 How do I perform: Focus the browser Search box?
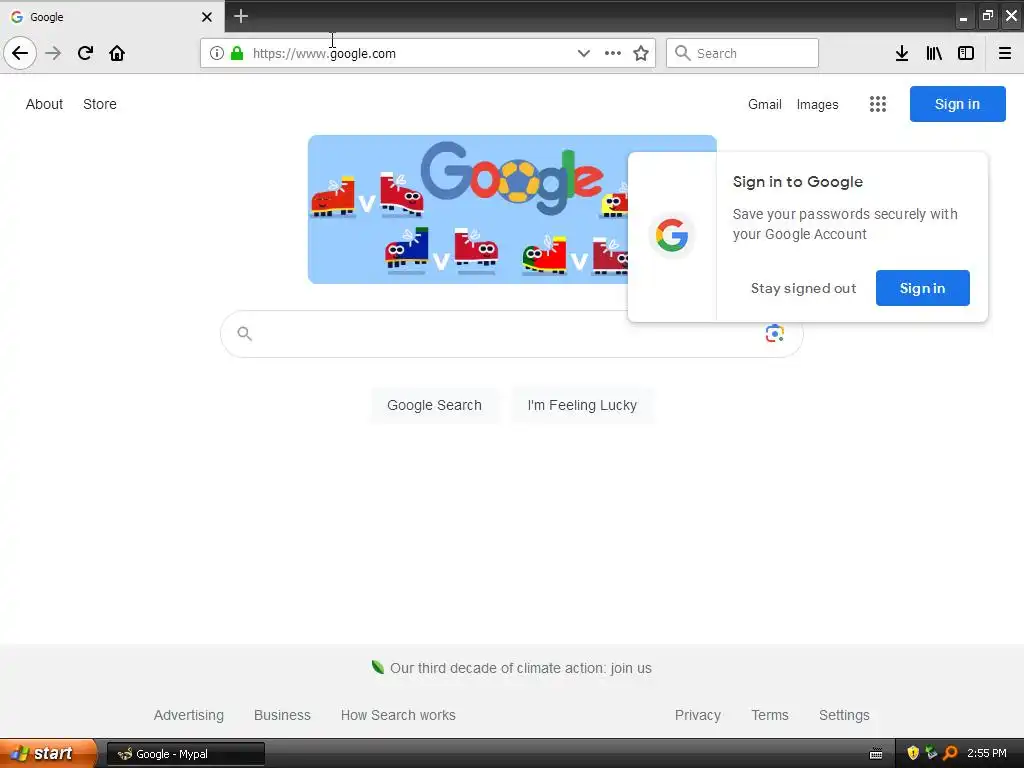click(x=742, y=53)
